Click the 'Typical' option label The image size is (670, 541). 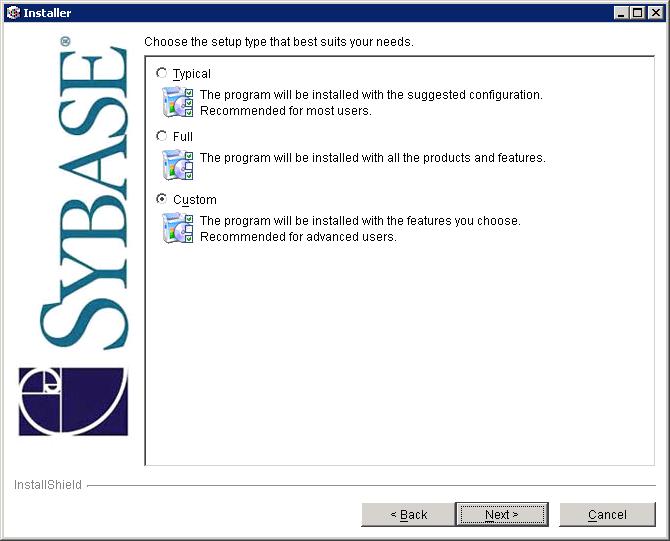(x=191, y=74)
